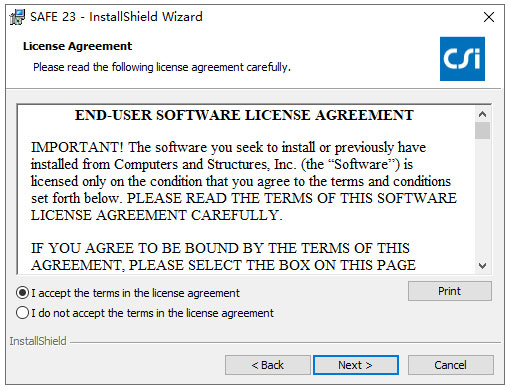Click the license scrollbar down arrow
The width and height of the screenshot is (511, 390).
point(482,266)
